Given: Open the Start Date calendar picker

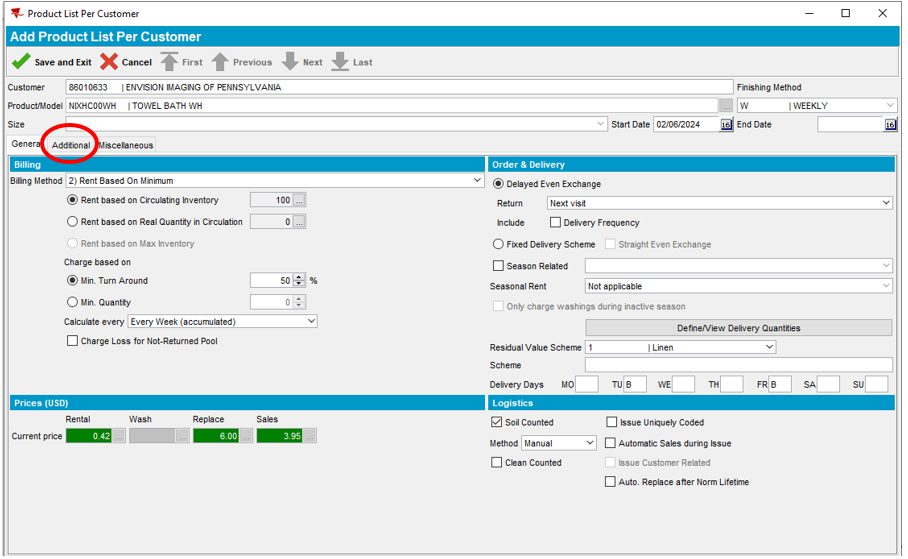Looking at the screenshot, I should [725, 125].
